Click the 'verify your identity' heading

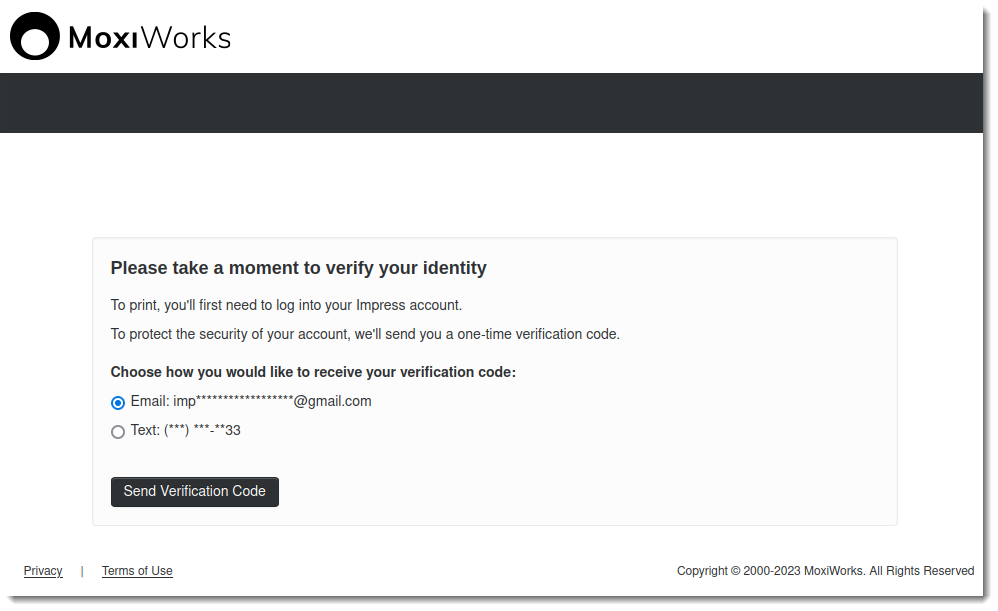298,268
